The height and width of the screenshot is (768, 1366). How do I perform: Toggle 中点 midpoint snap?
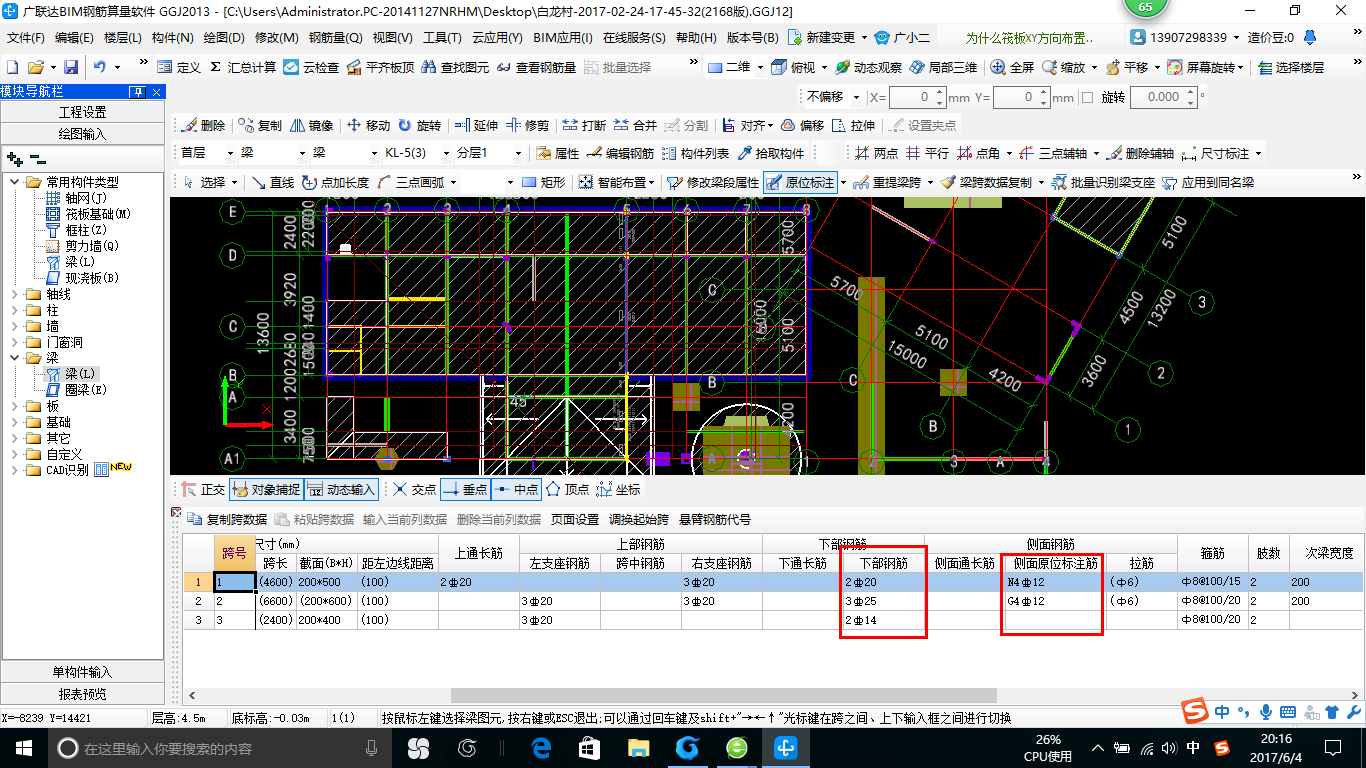pyautogui.click(x=516, y=489)
